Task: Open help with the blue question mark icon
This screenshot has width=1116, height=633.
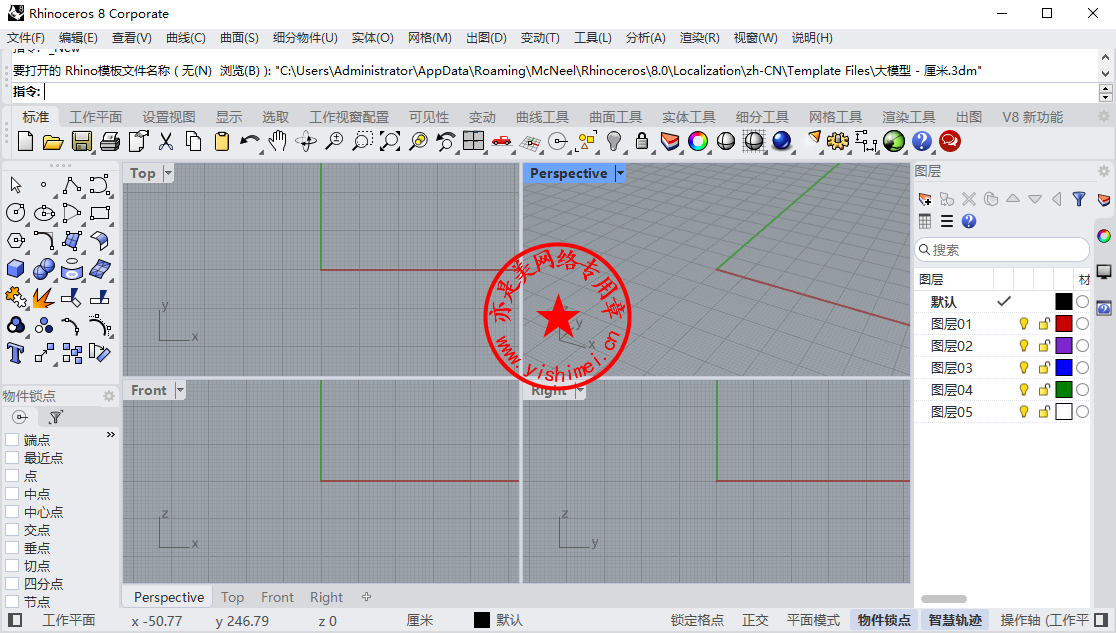Action: tap(922, 142)
